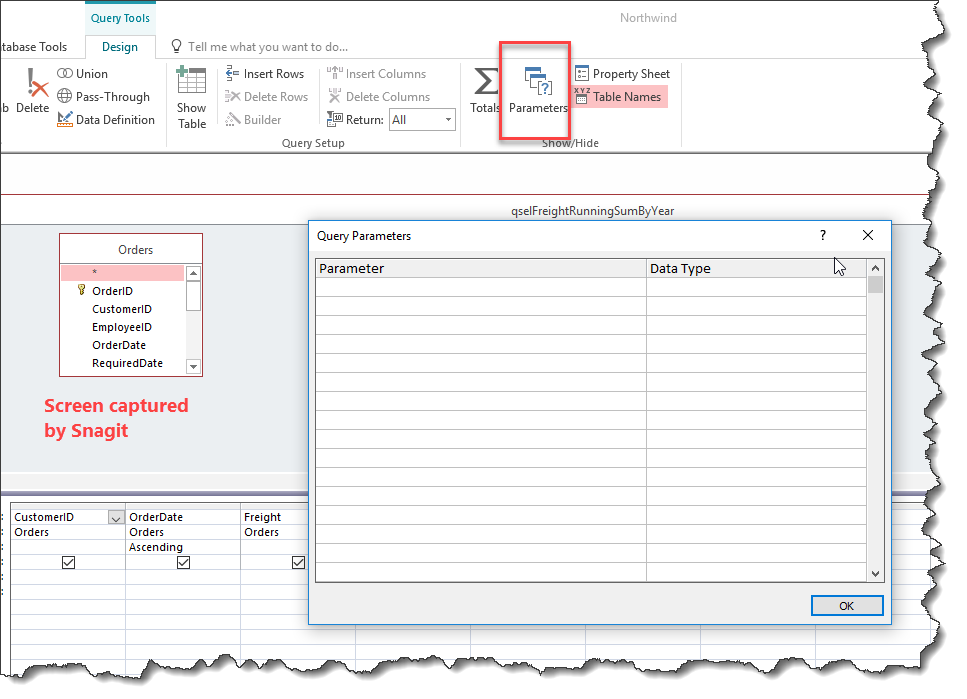
Task: Click the Sort cell under Freight
Action: coord(274,547)
